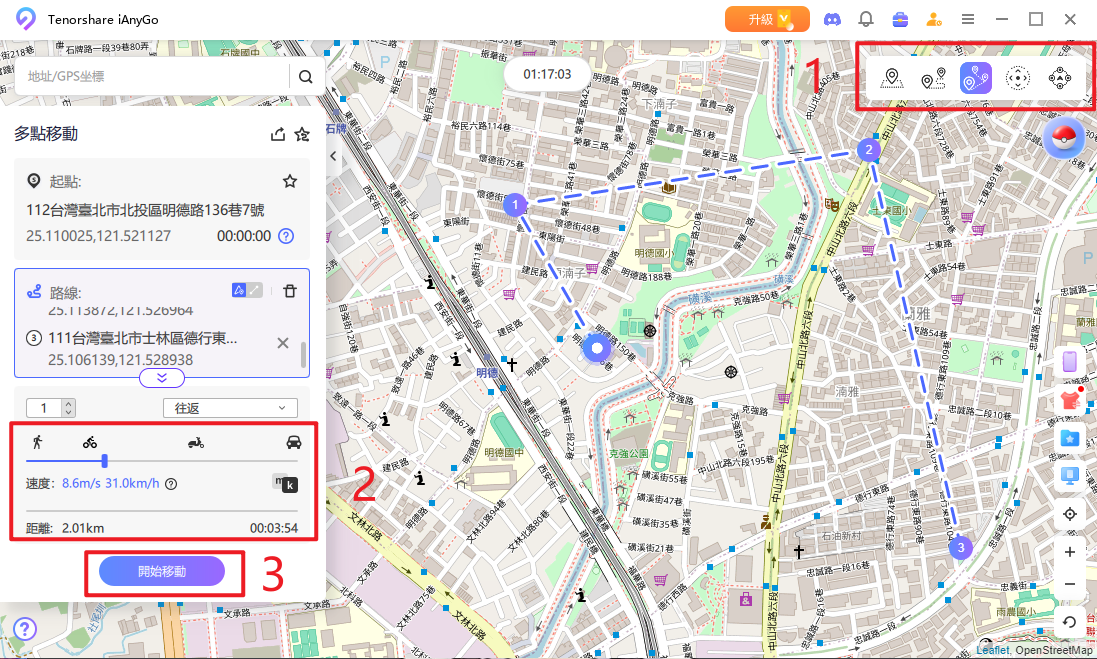Viewport: 1097px width, 659px height.
Task: Select car driving speed icon
Action: [294, 442]
